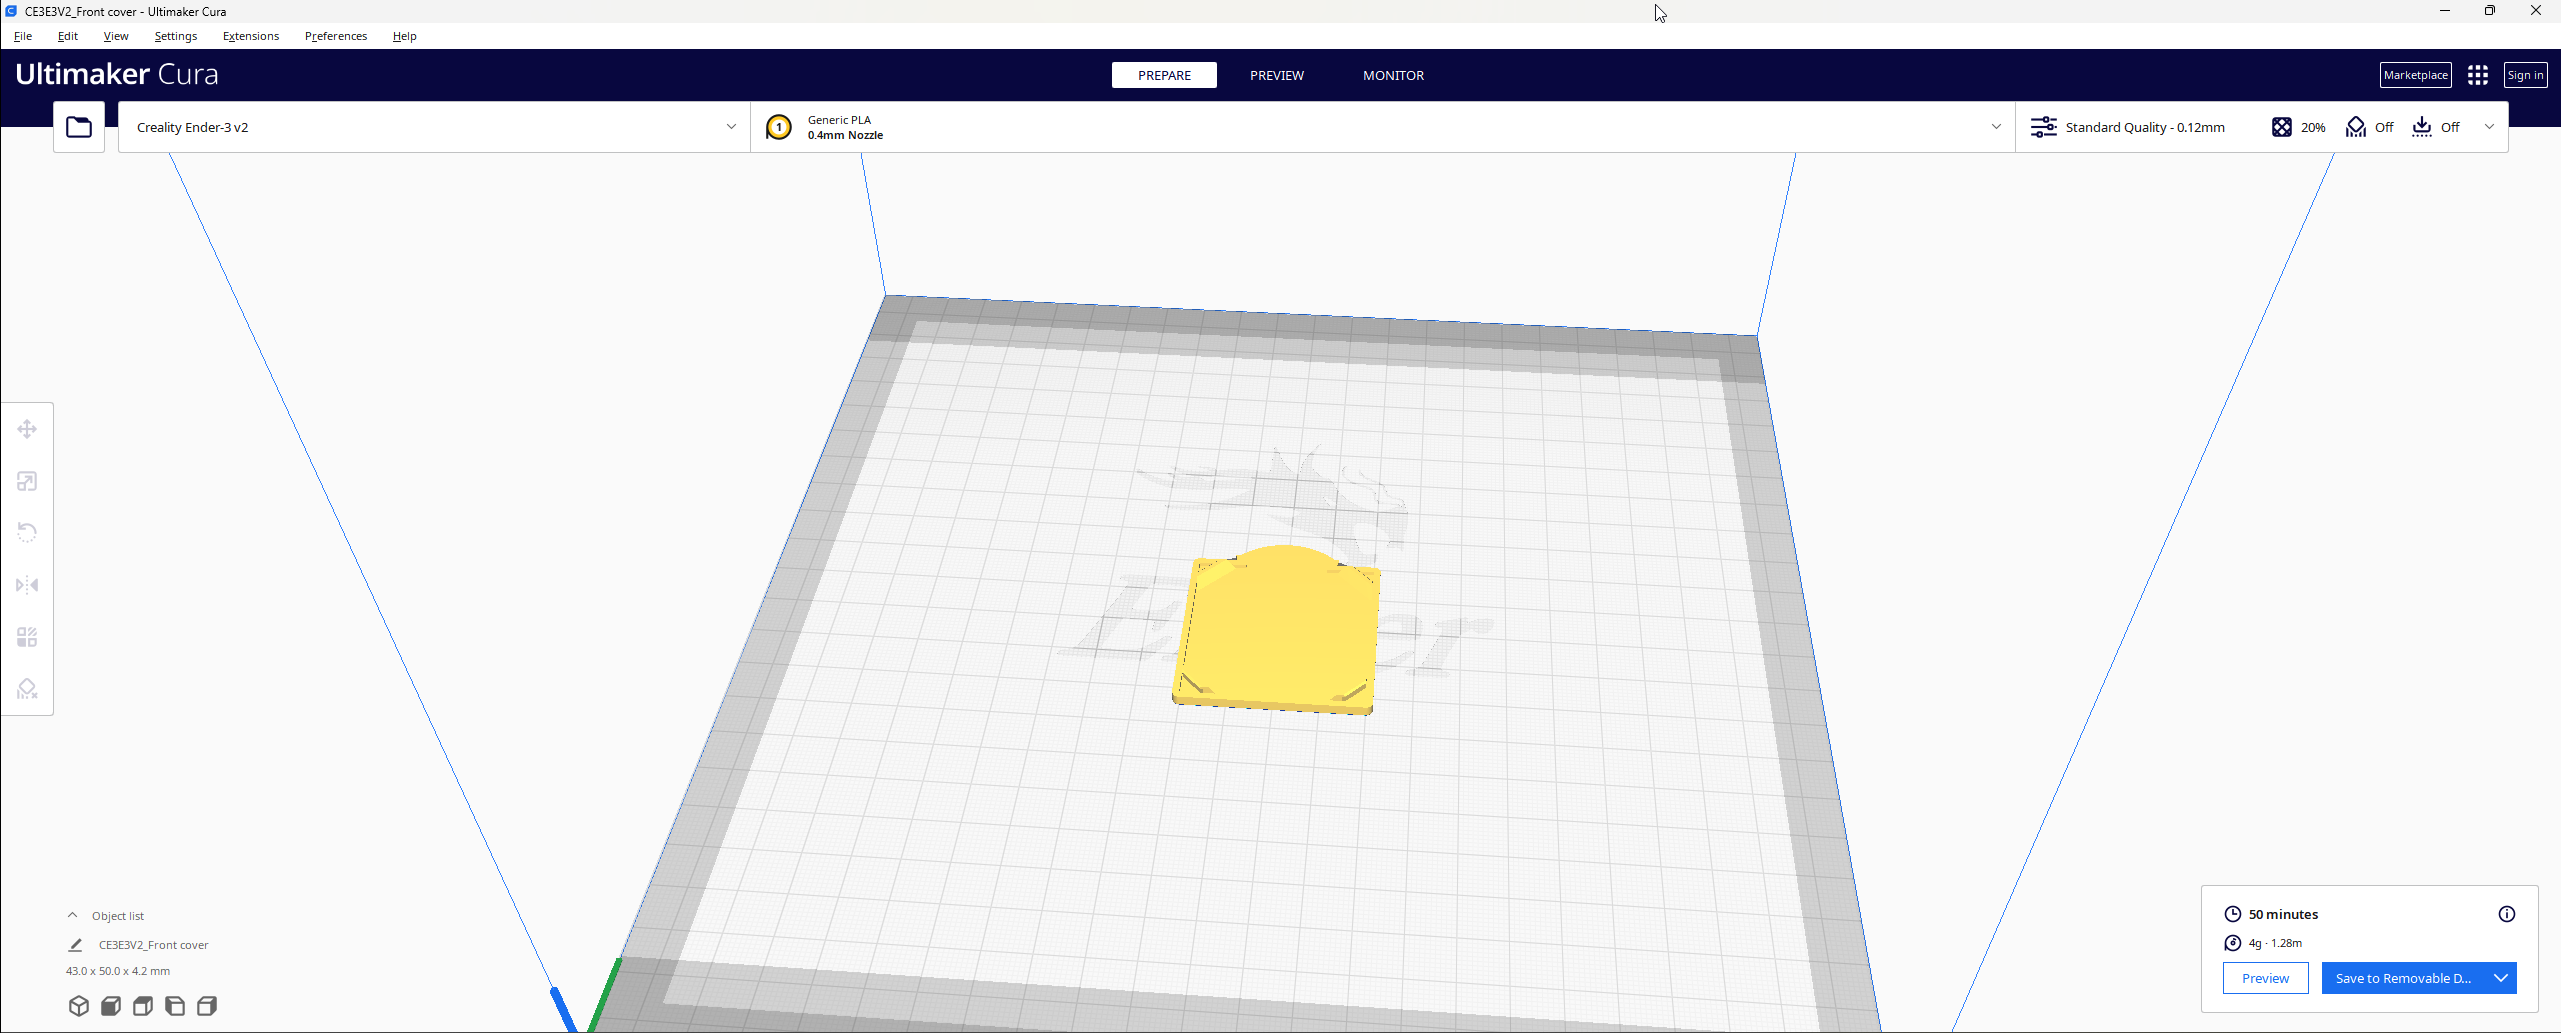Image resolution: width=2561 pixels, height=1033 pixels.
Task: Click the Marketplace button
Action: [2415, 75]
